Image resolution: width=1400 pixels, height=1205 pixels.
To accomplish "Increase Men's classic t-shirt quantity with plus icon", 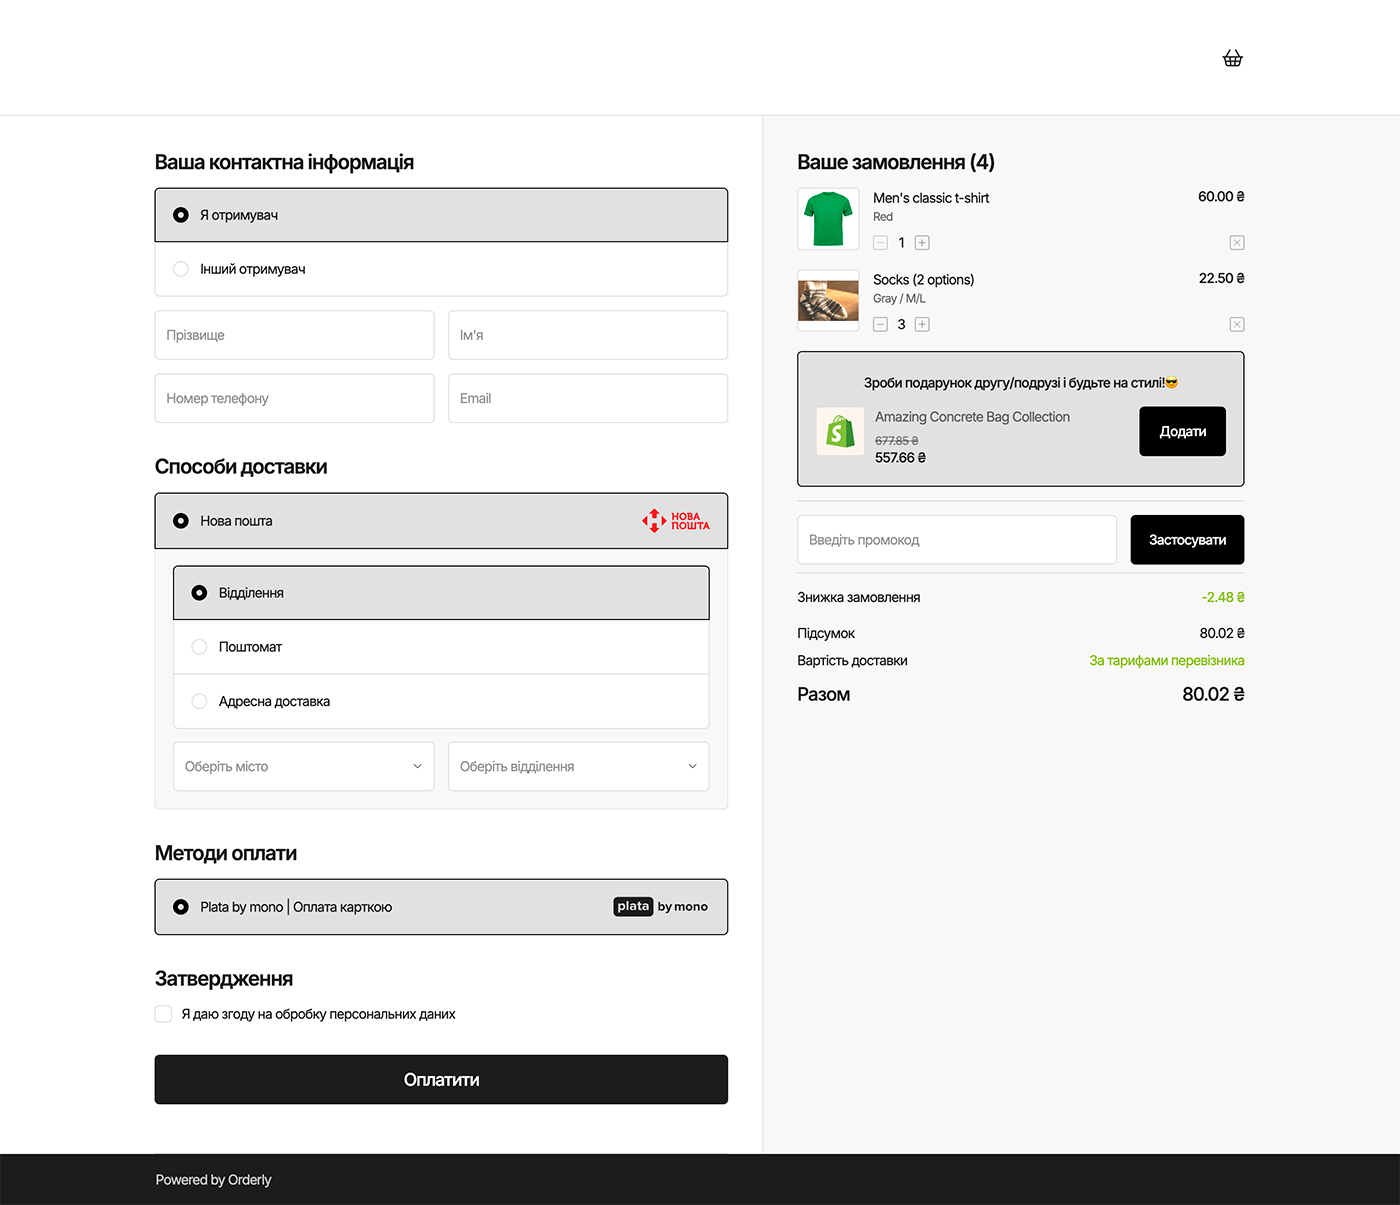I will 922,242.
